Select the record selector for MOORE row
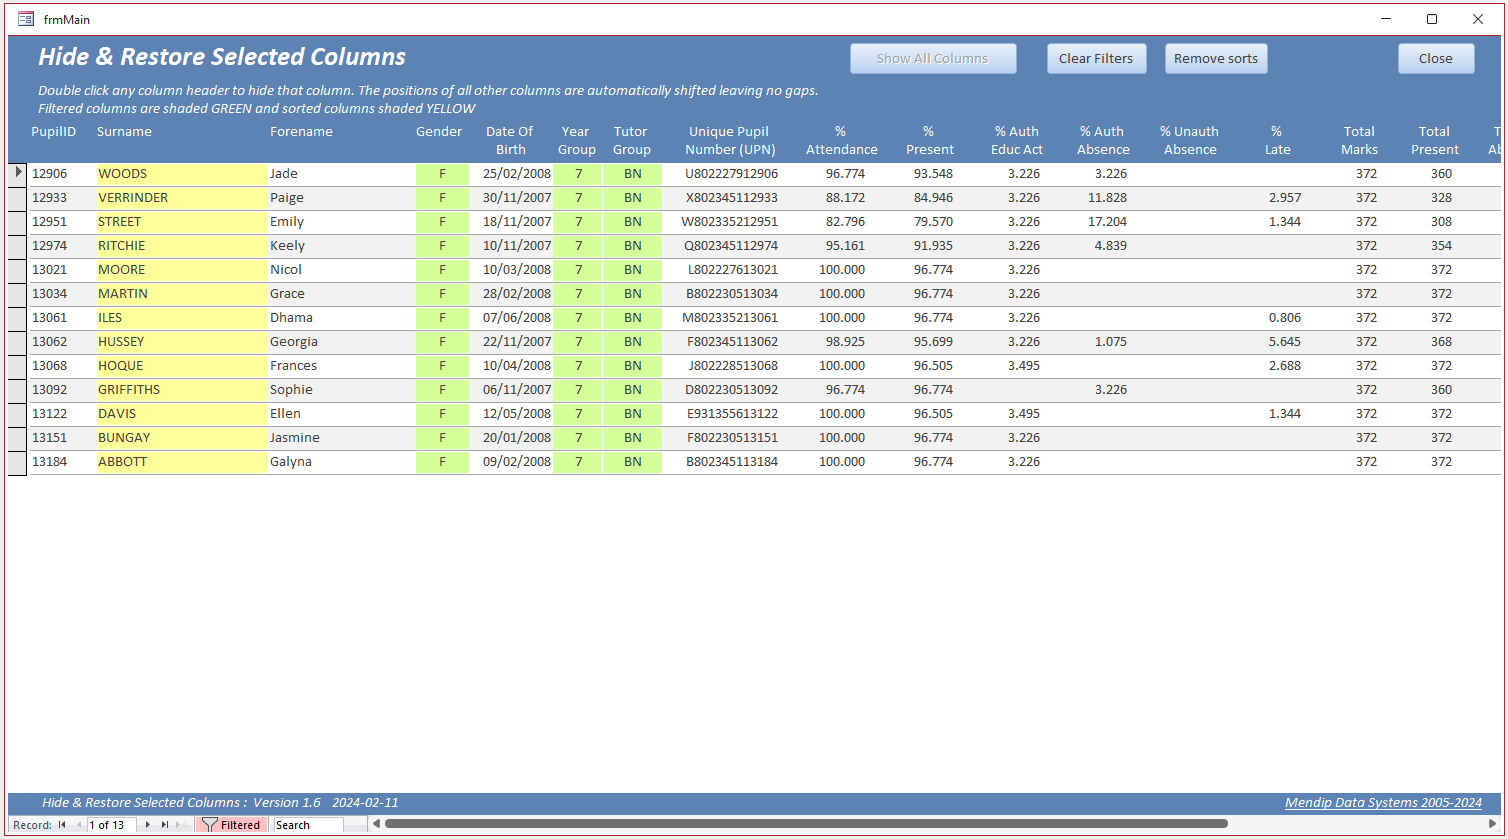Viewport: 1508px width, 839px height. tap(18, 270)
